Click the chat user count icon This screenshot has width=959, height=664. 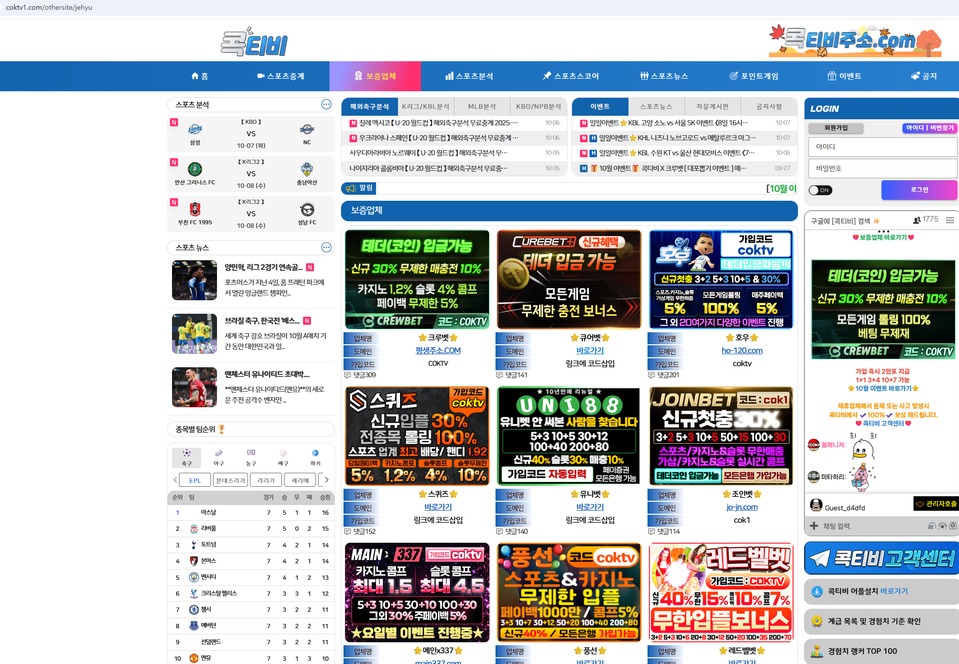916,219
